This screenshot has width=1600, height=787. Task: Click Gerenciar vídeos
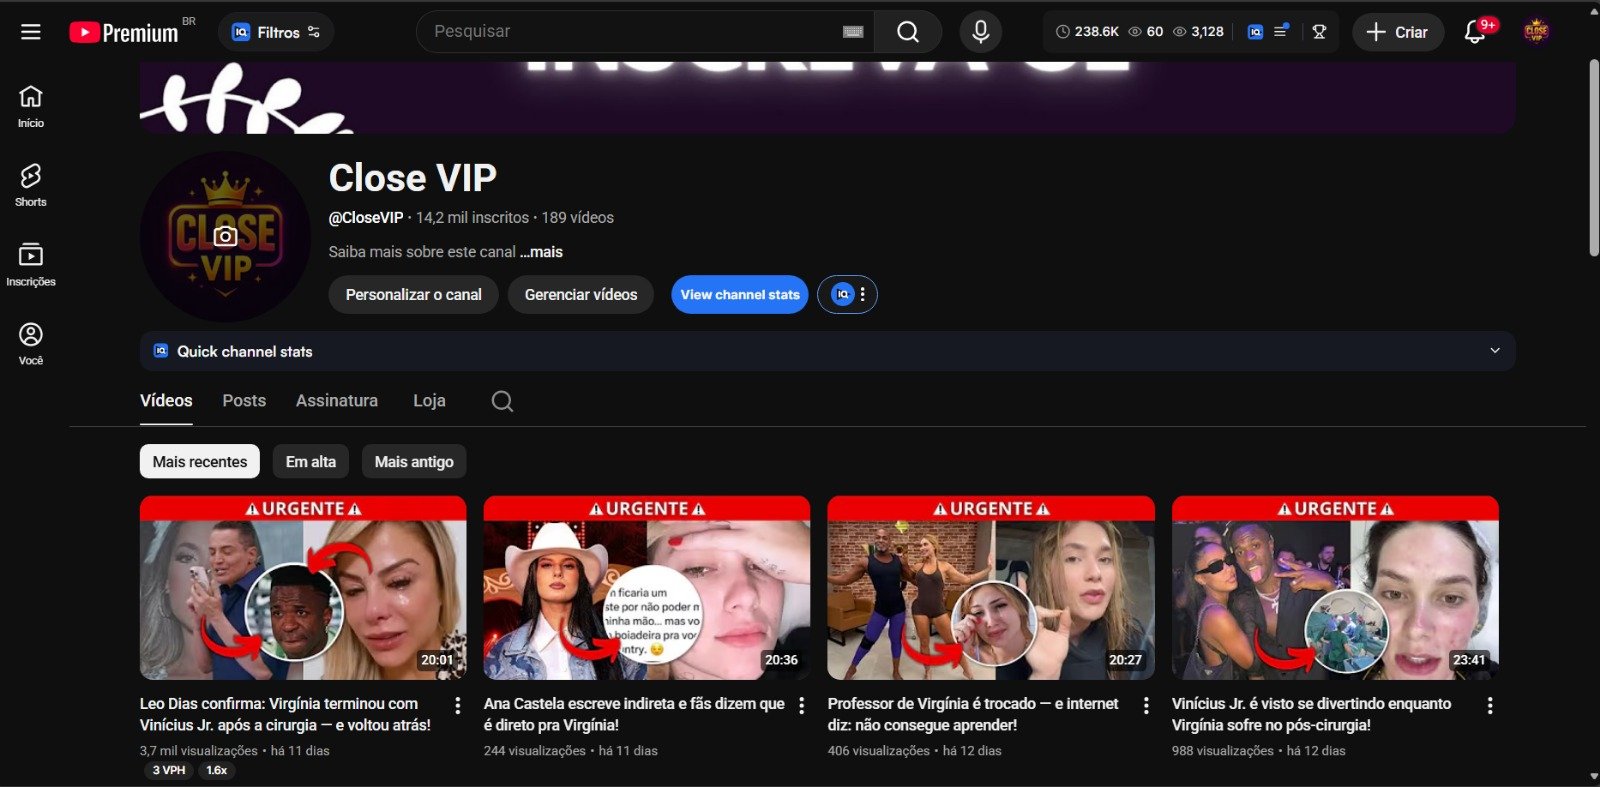click(581, 294)
